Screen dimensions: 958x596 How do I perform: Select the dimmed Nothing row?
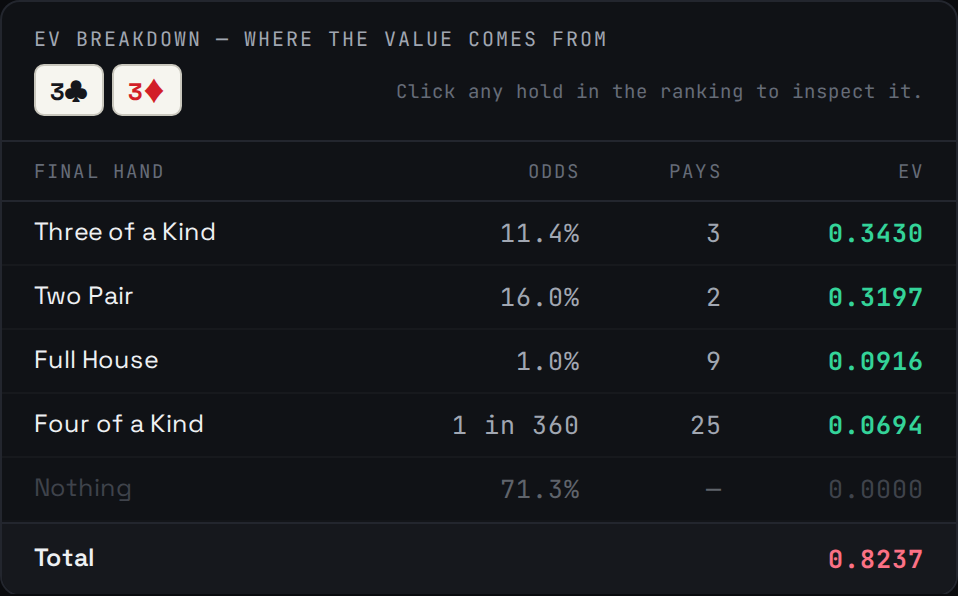click(x=479, y=489)
